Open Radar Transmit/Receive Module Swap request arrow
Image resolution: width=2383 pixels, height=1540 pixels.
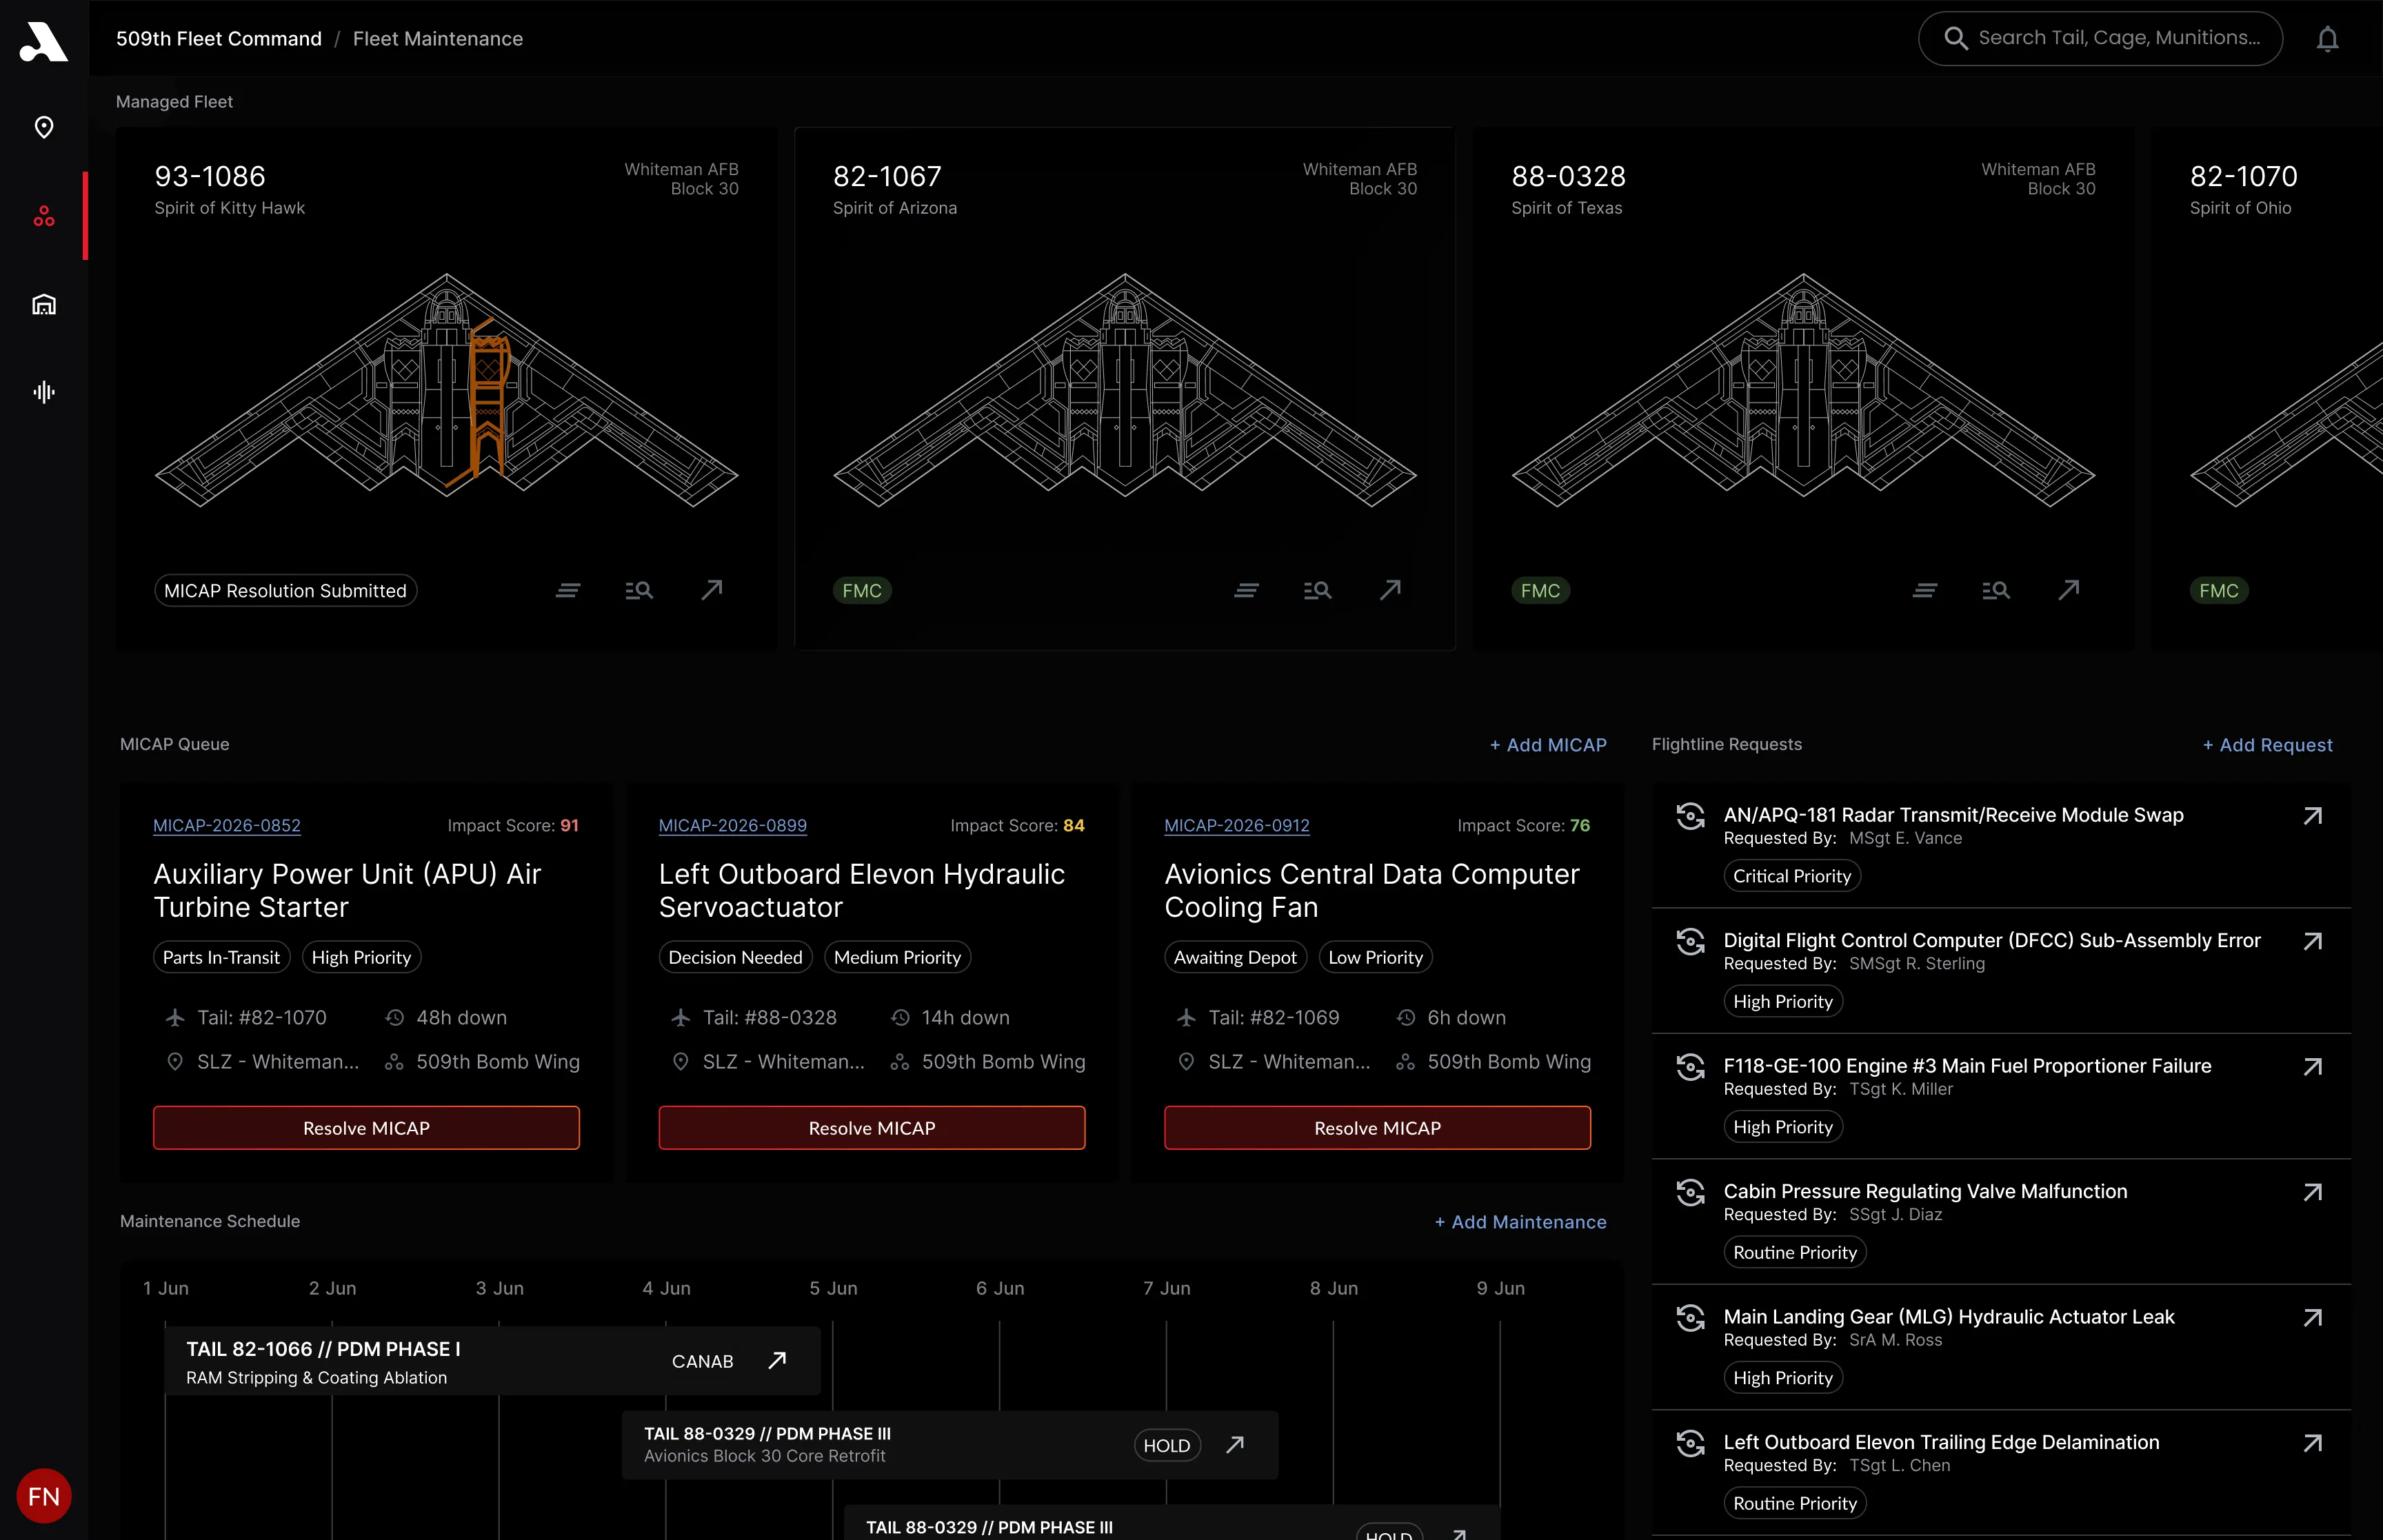[2312, 816]
